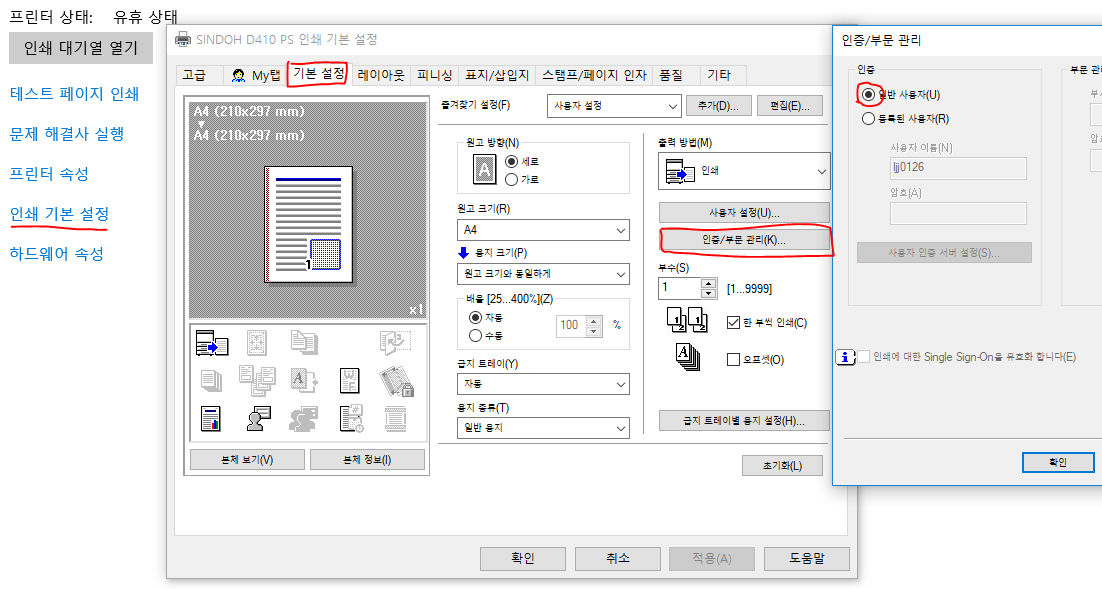Select 등록된 사용자 radio button
The width and height of the screenshot is (1102, 589).
pos(868,119)
